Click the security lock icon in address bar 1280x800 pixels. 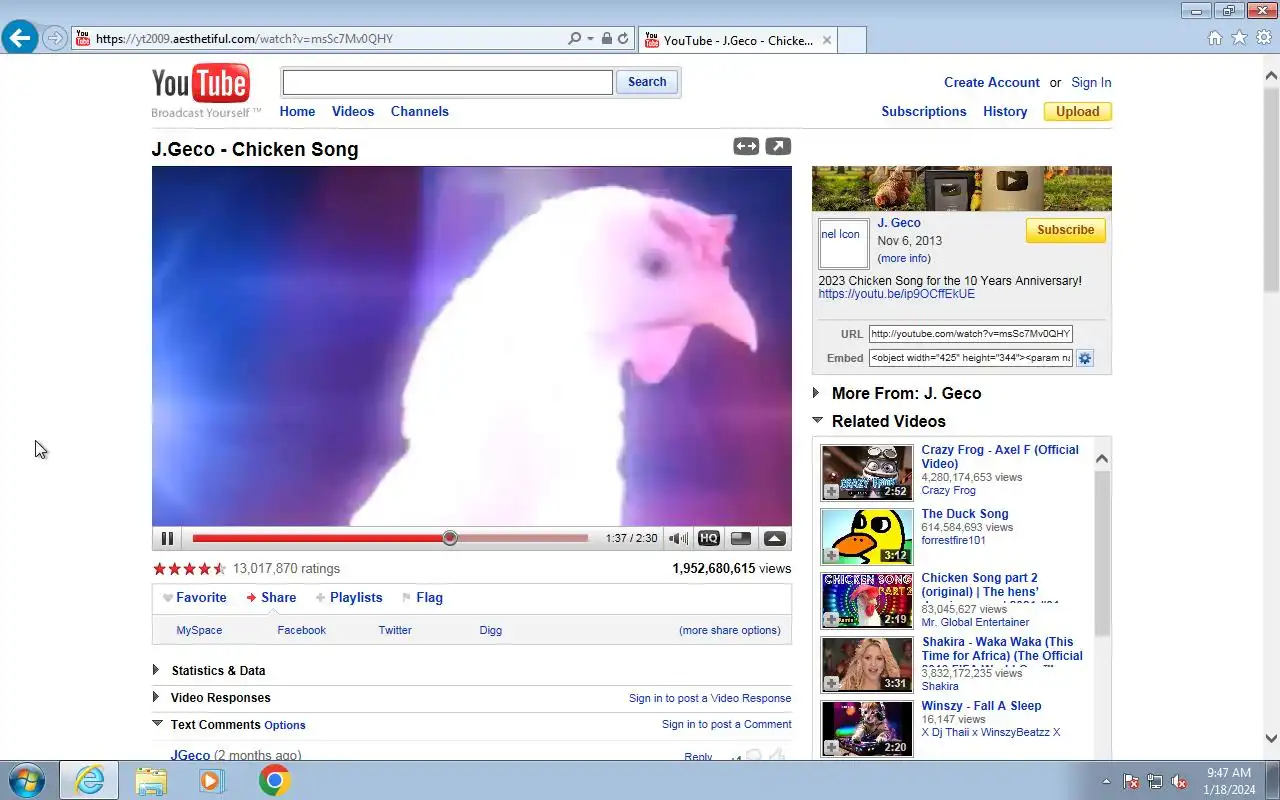pos(606,39)
